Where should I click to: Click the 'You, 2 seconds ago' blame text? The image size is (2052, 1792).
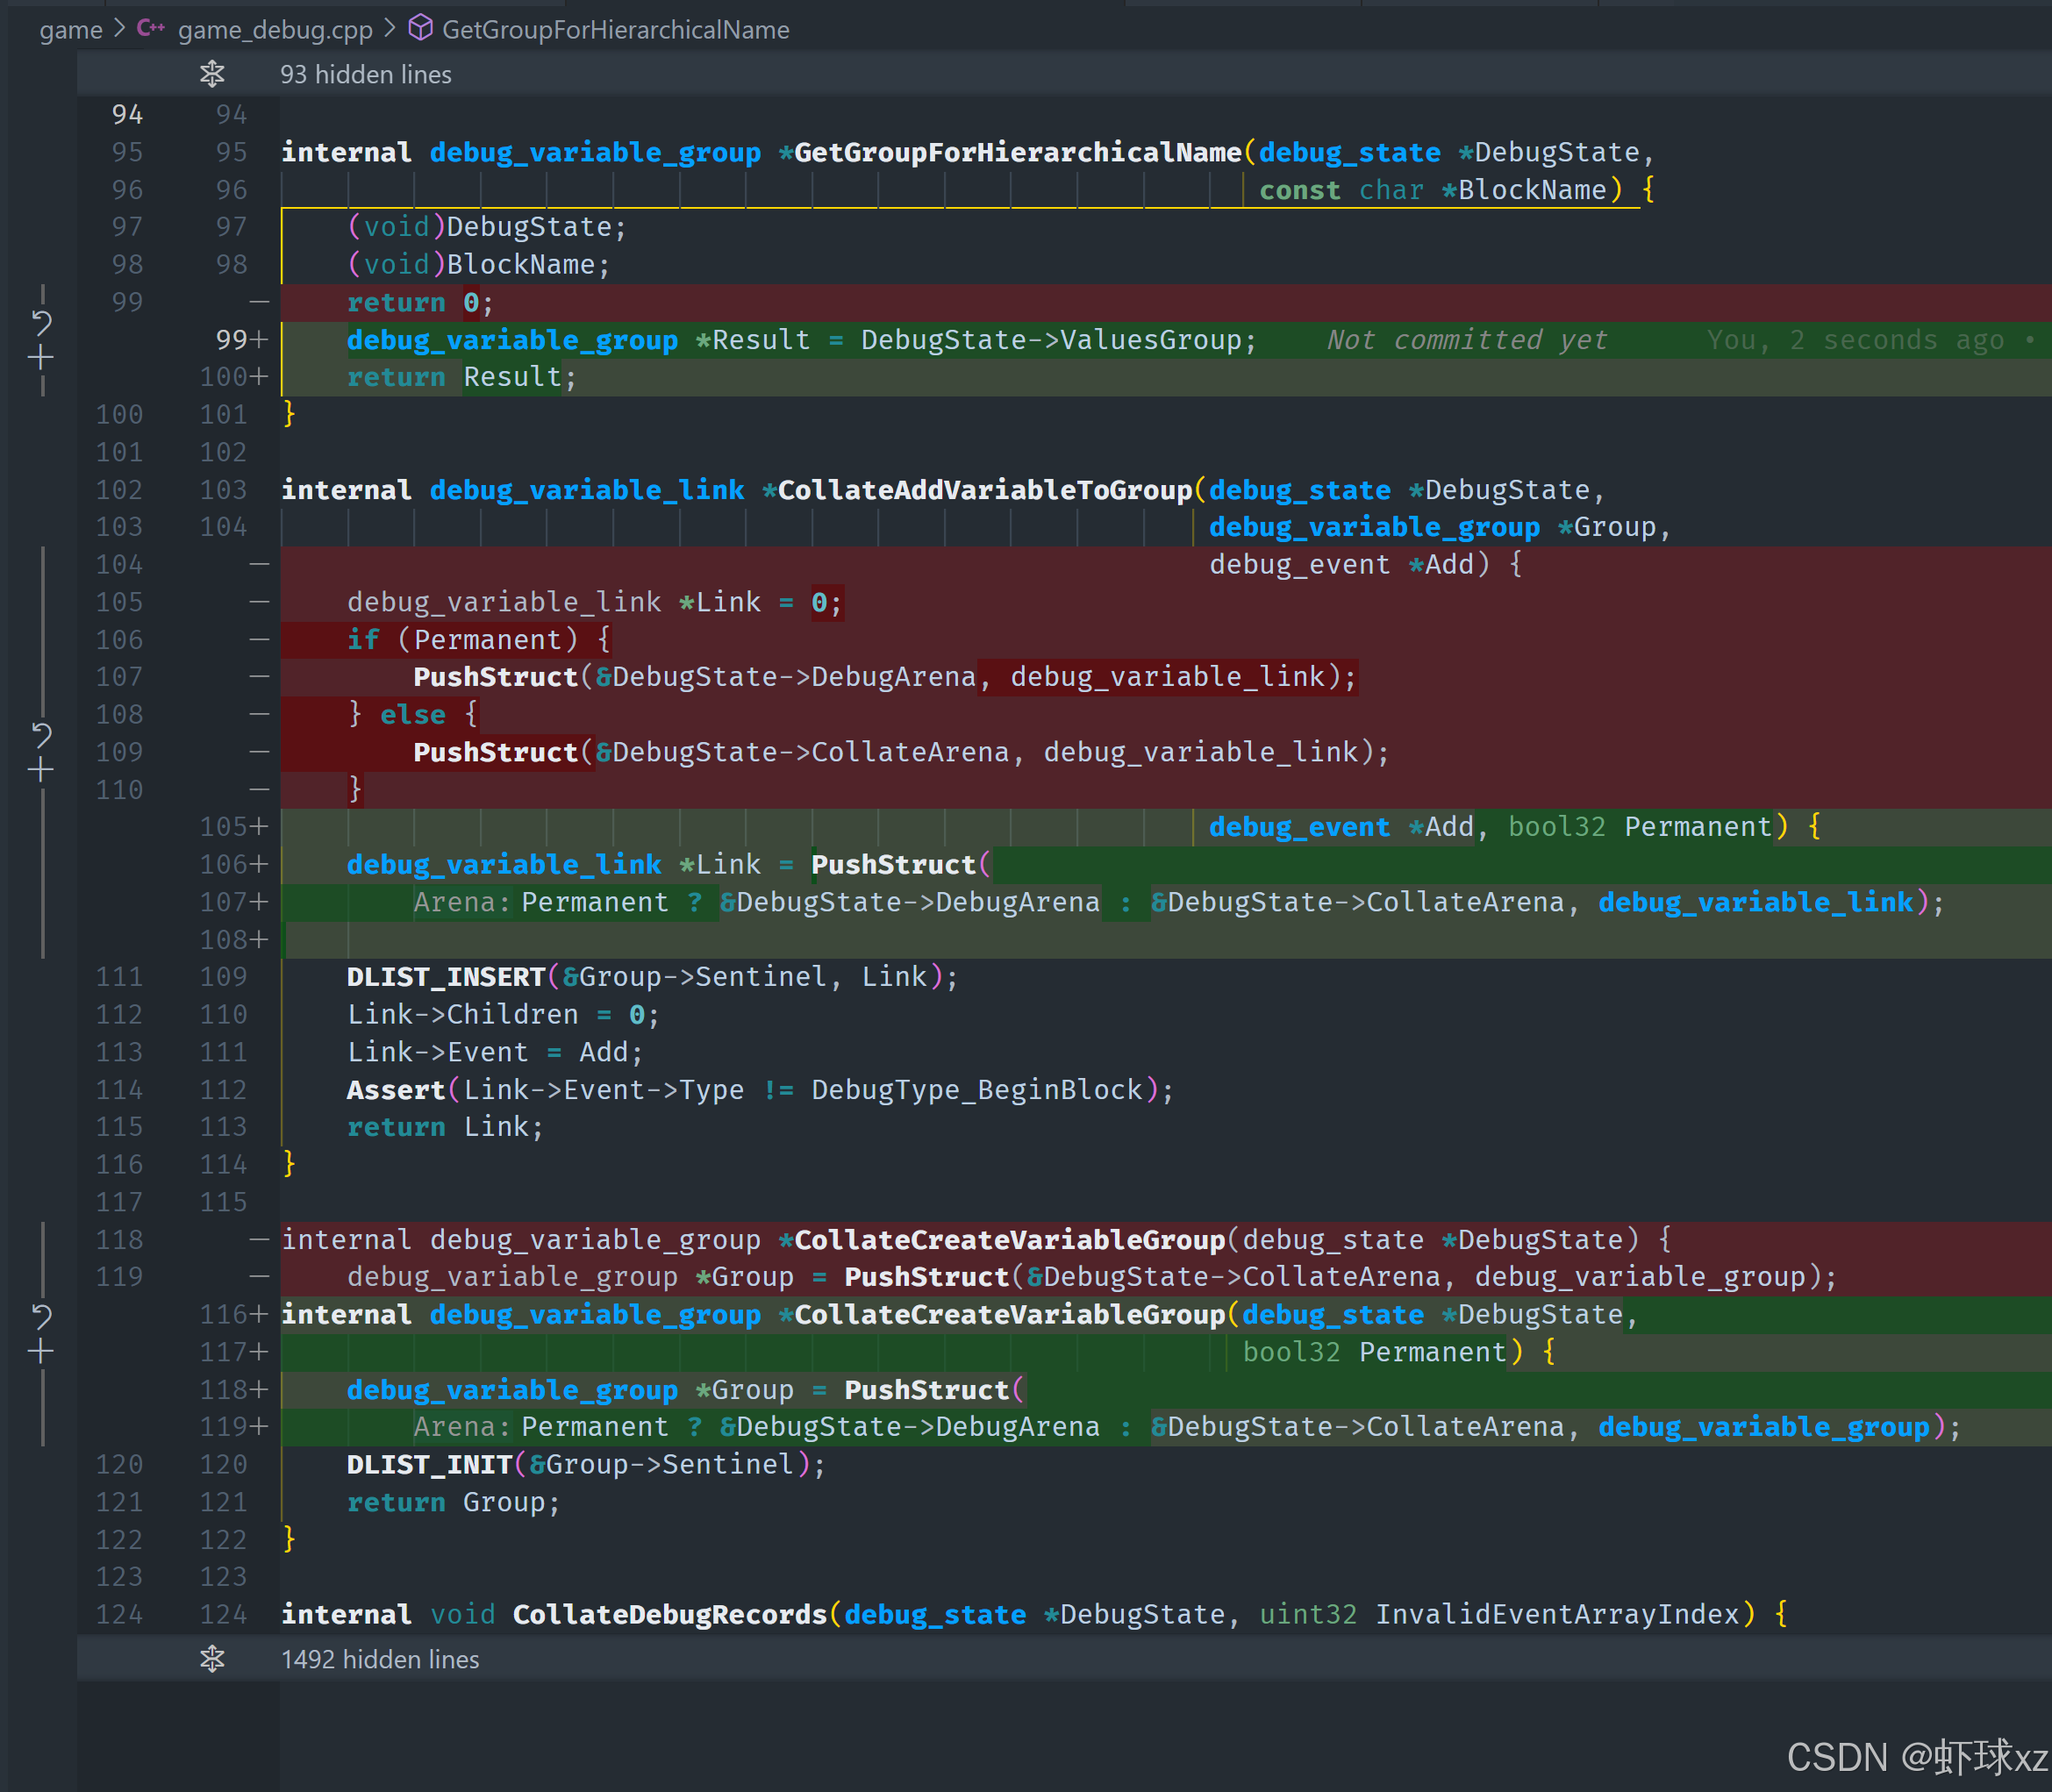click(x=1855, y=340)
